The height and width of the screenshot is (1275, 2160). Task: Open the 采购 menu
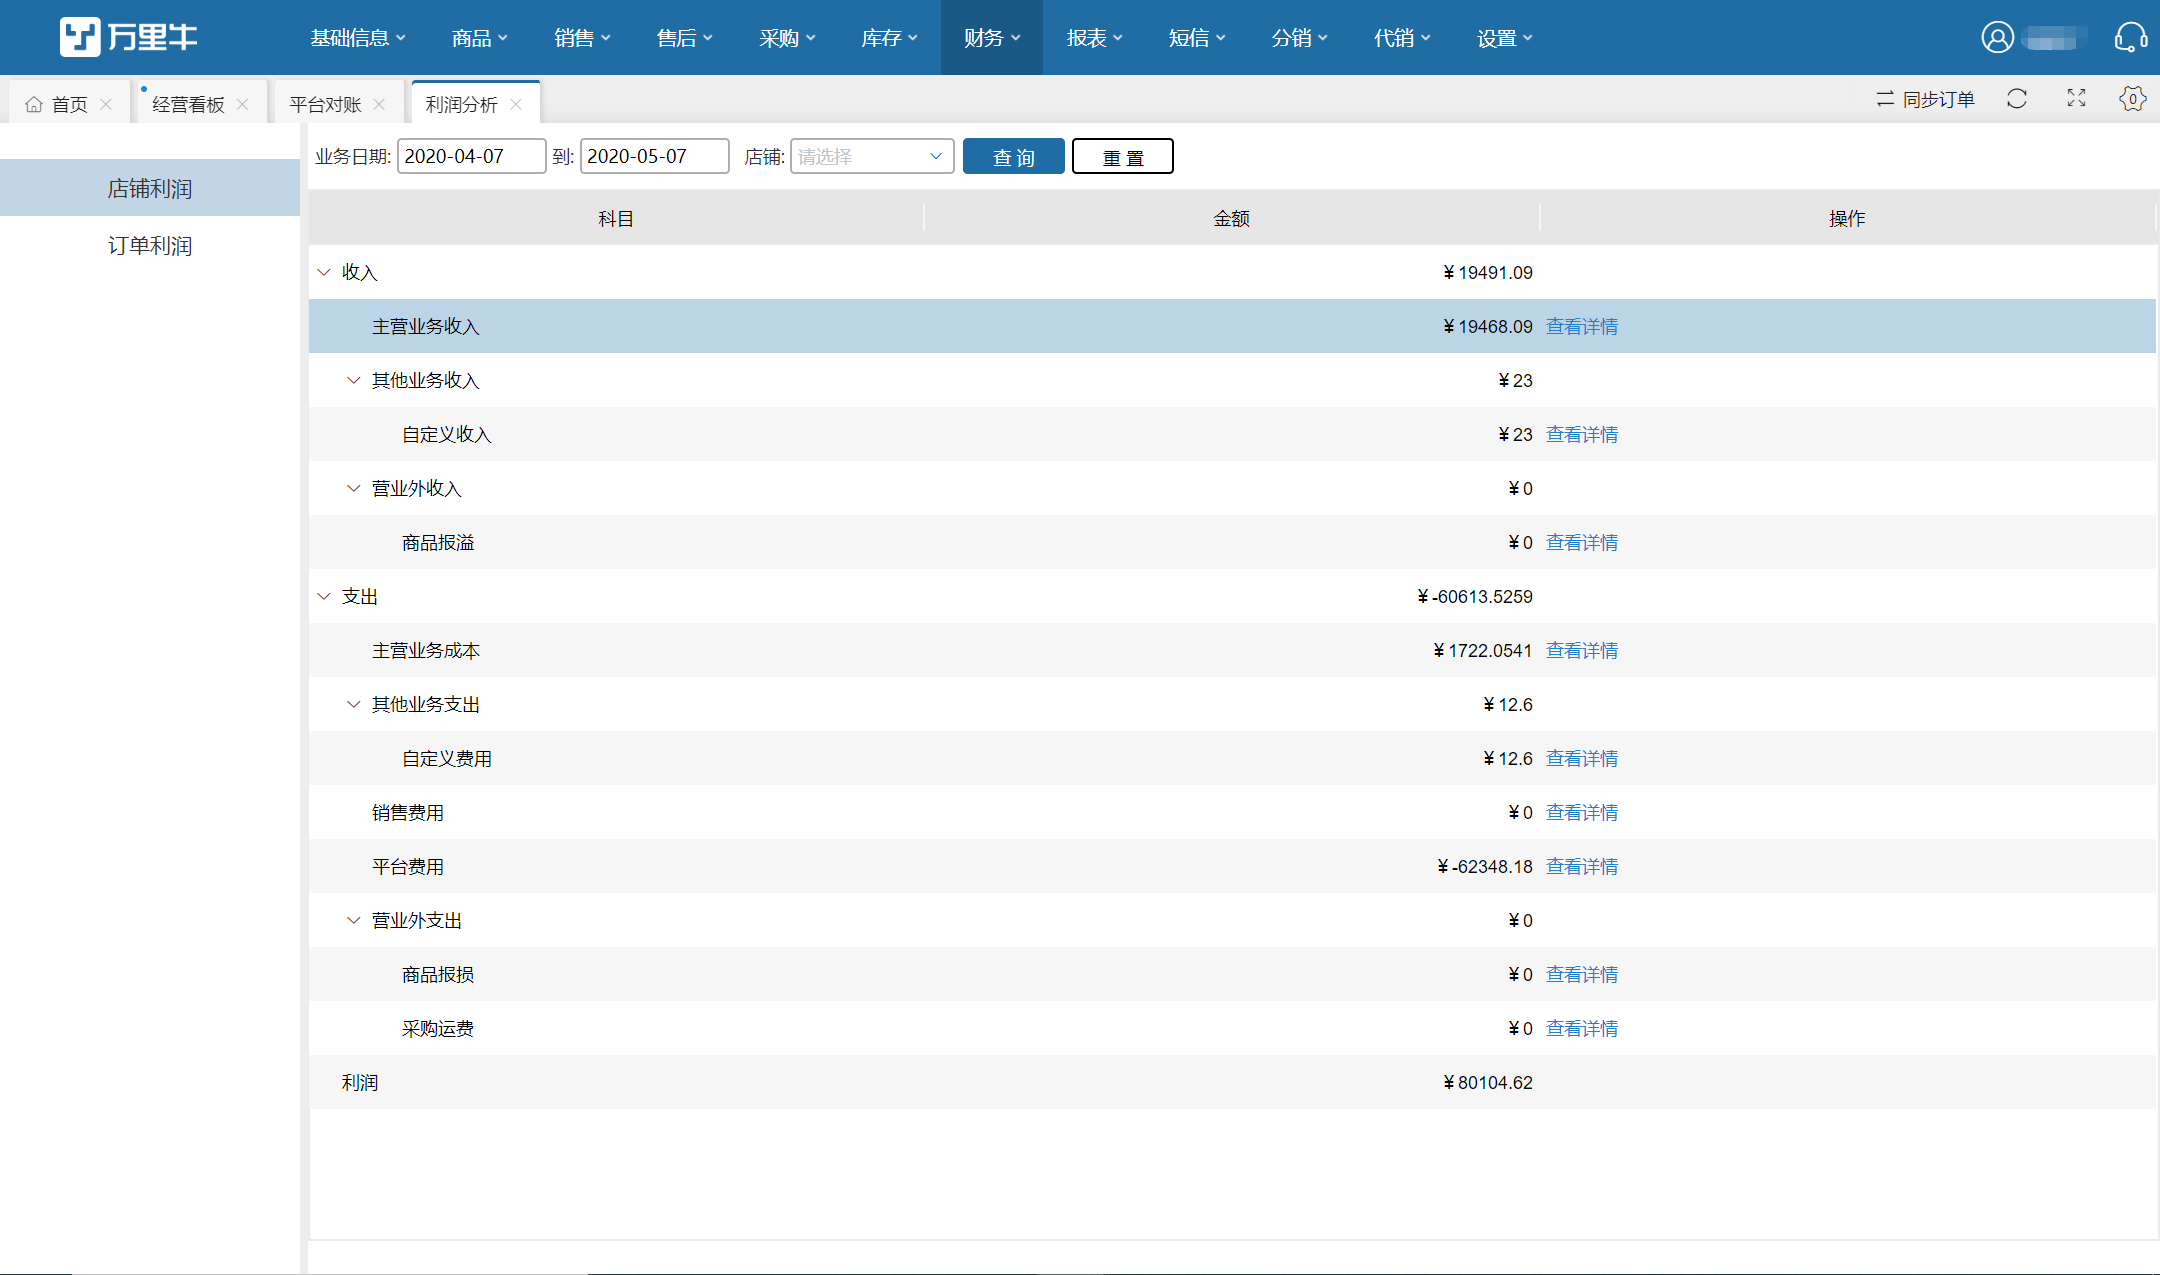click(x=788, y=38)
